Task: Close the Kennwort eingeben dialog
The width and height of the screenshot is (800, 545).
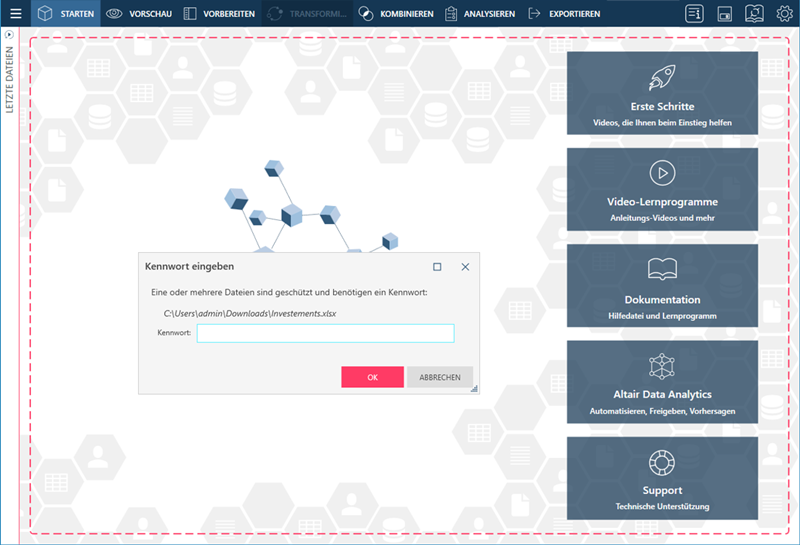Action: coord(465,267)
